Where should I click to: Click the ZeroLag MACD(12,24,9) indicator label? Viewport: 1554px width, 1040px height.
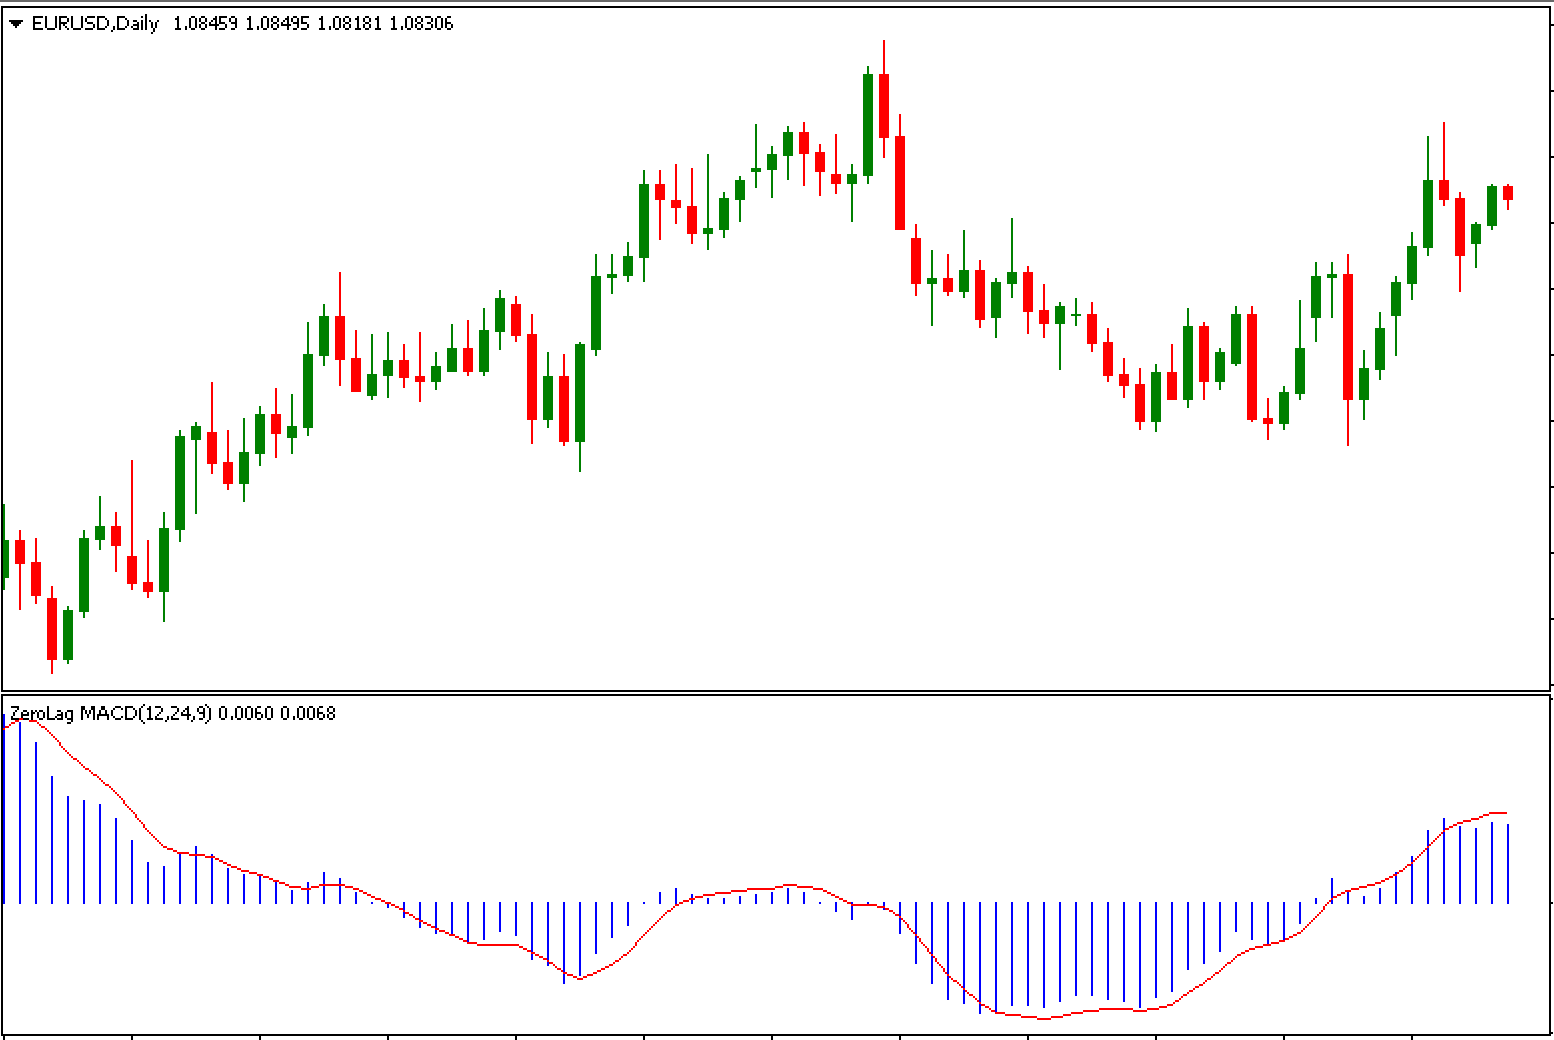coord(110,713)
